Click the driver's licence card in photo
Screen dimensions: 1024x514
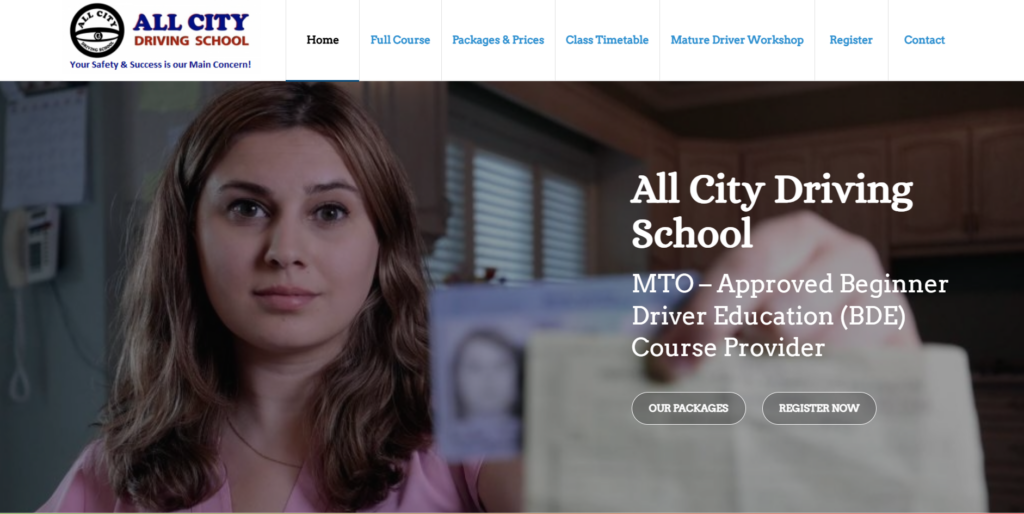(480, 370)
